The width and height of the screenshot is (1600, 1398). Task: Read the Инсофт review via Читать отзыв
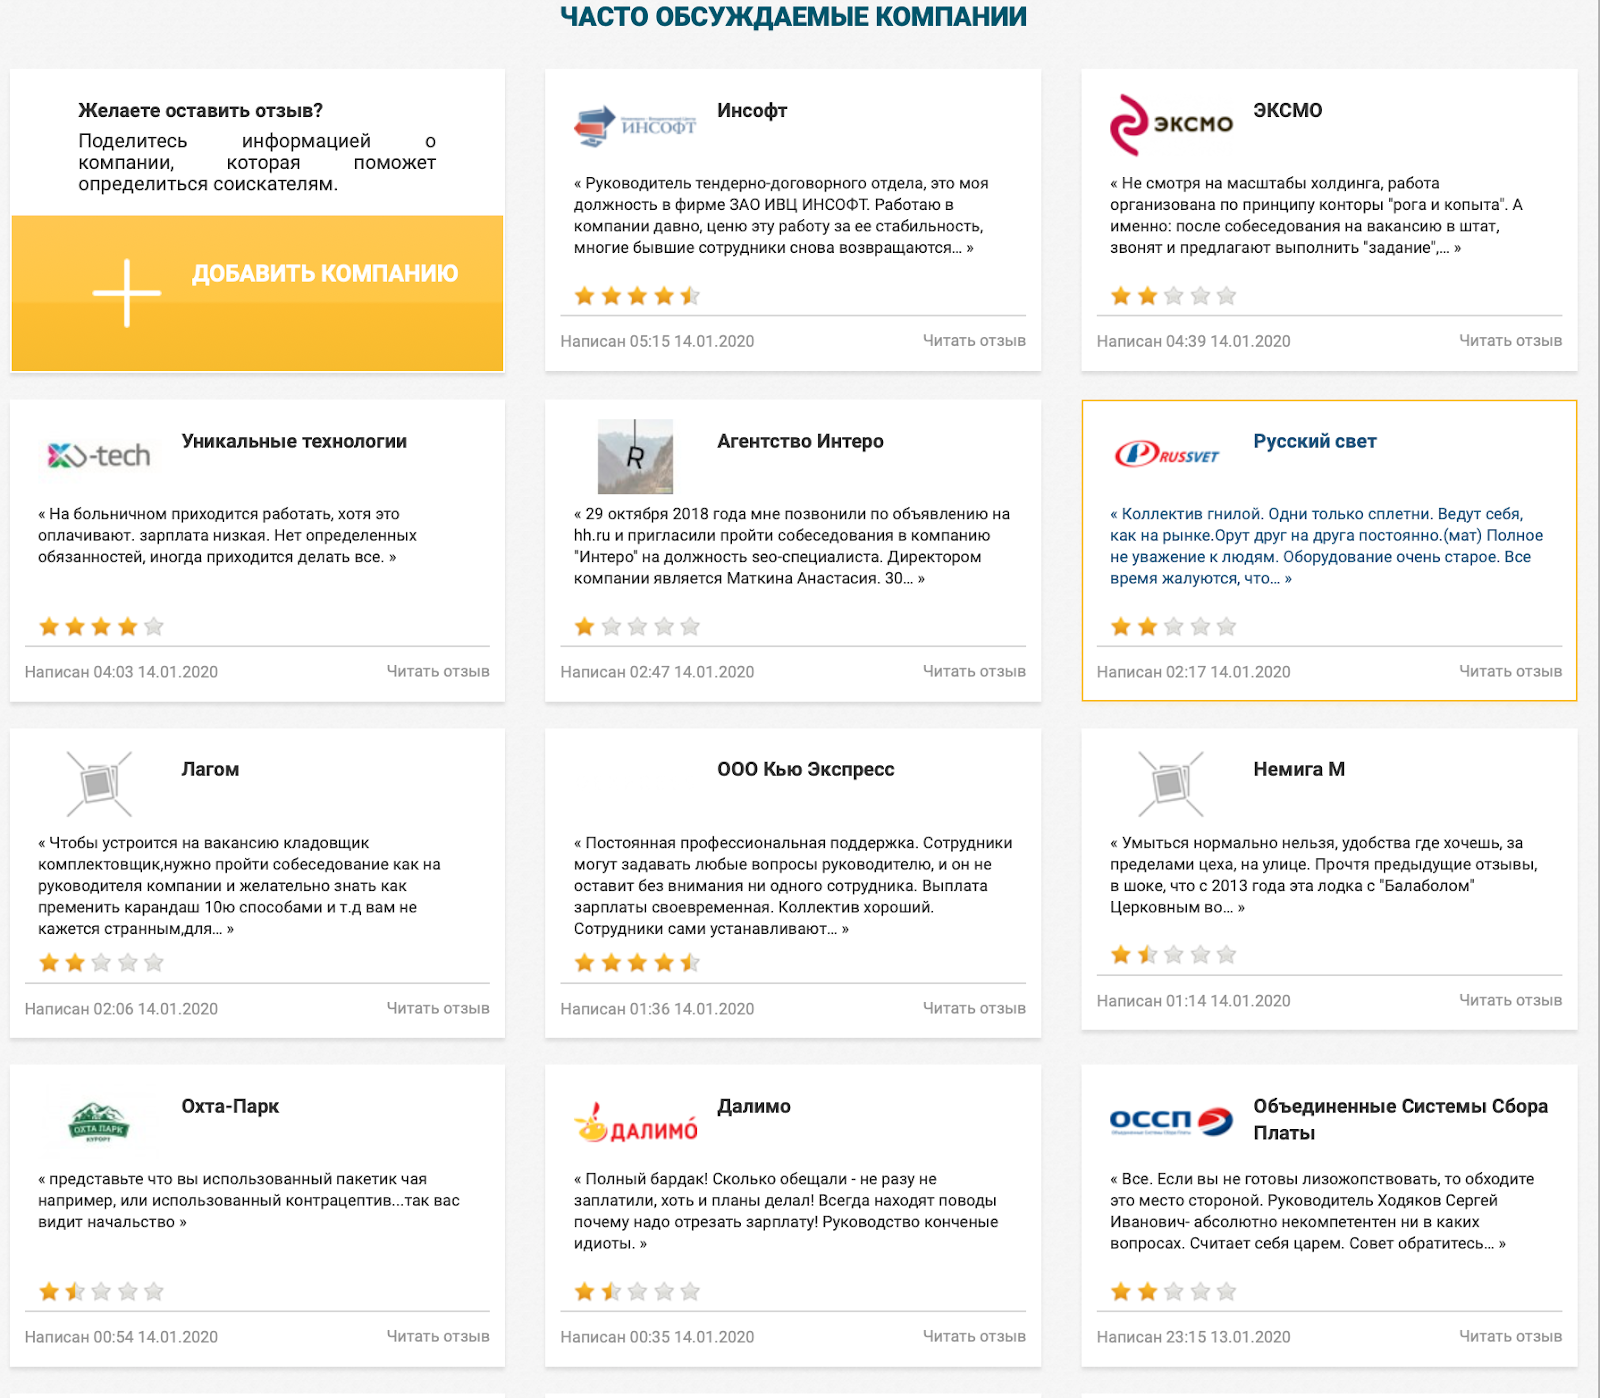pos(973,341)
